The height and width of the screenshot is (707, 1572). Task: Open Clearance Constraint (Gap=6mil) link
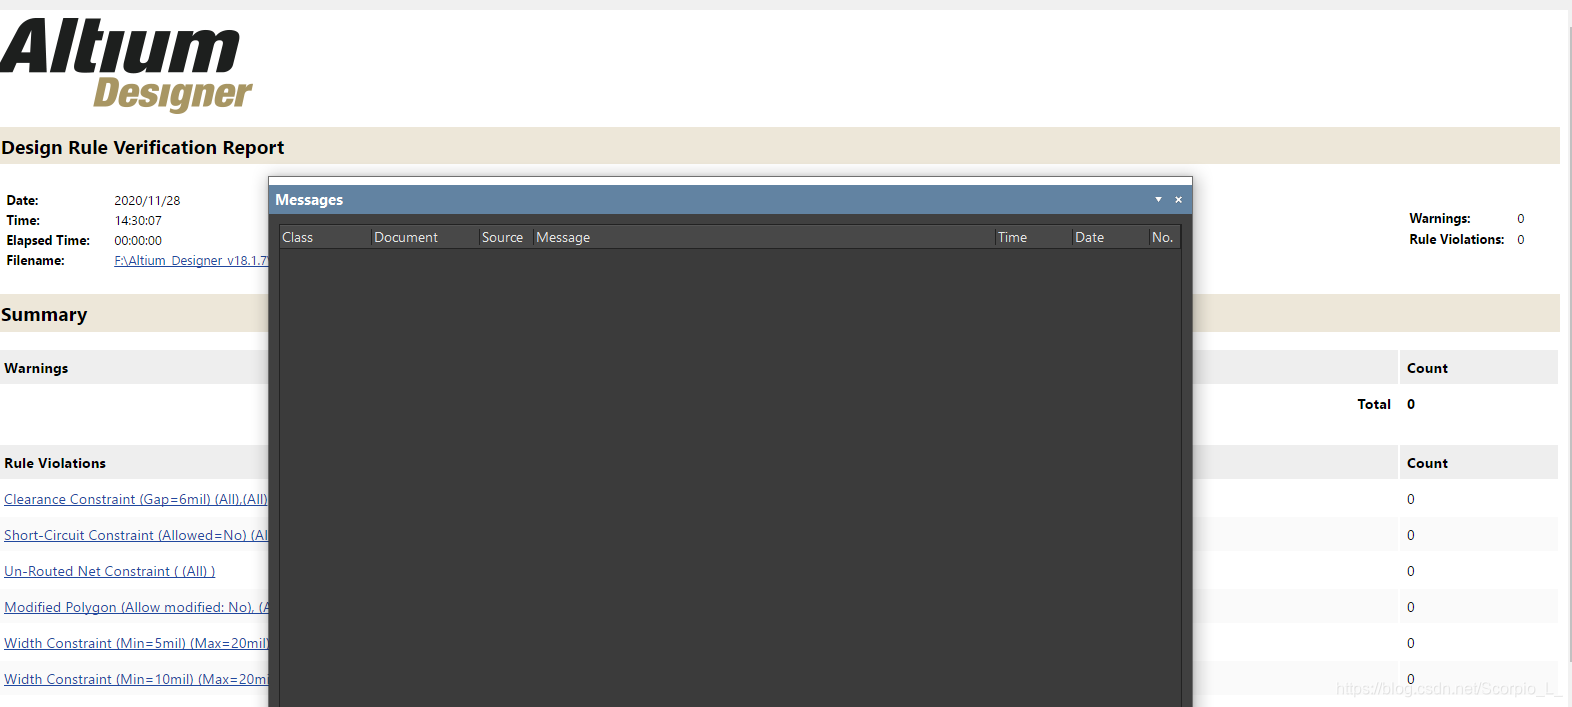pos(136,499)
